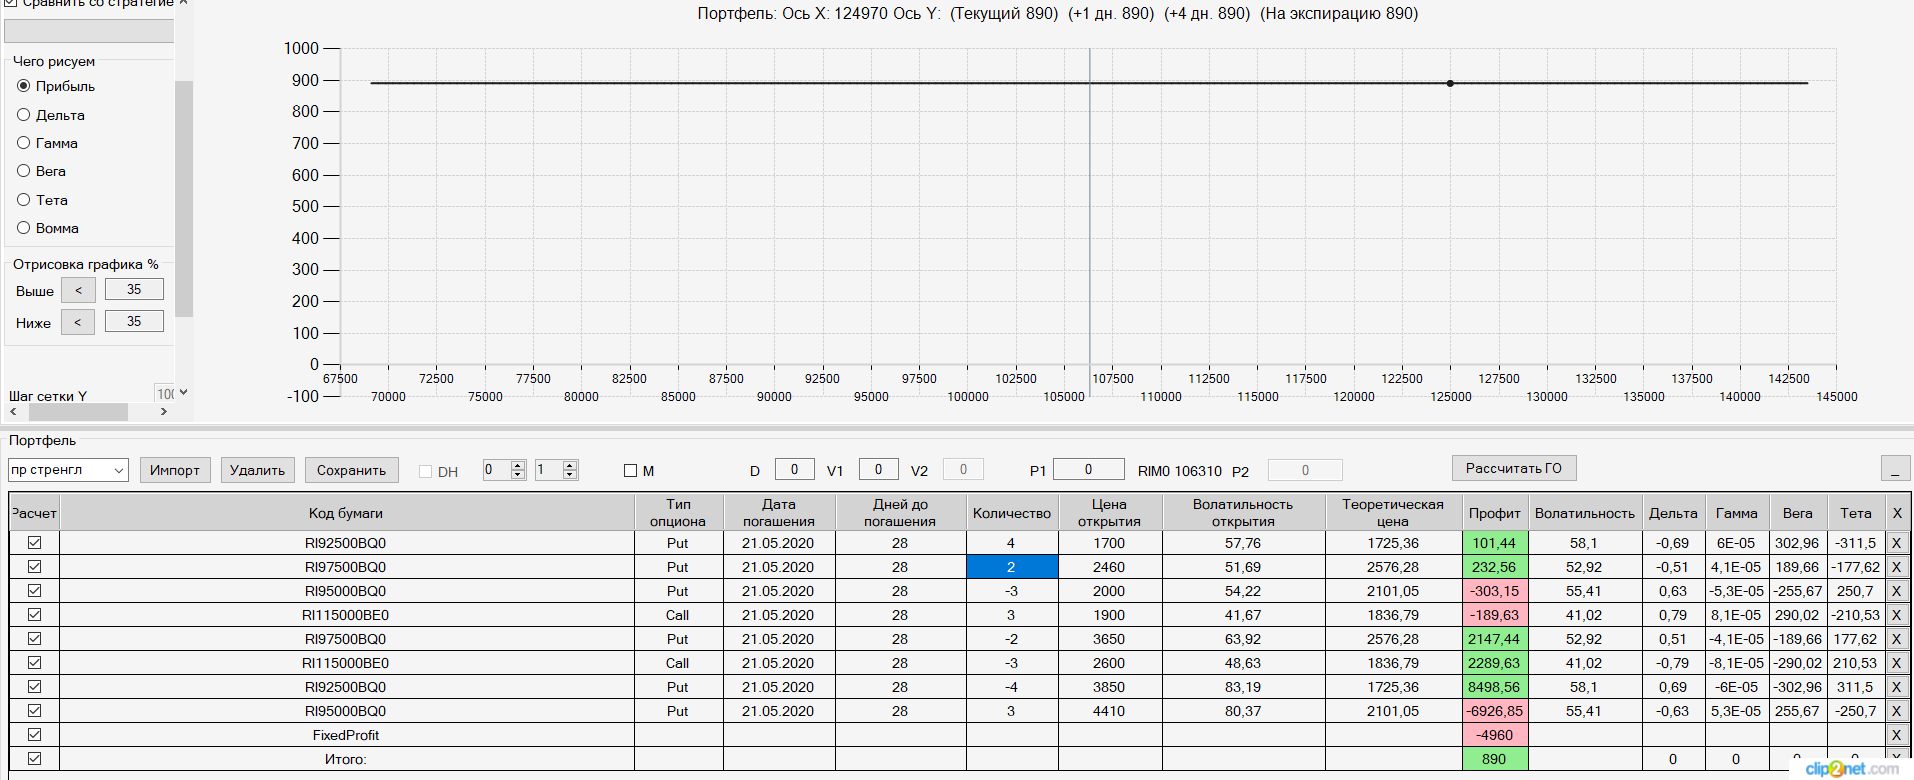Remove the 2289,63 profit row with X

coord(1896,663)
